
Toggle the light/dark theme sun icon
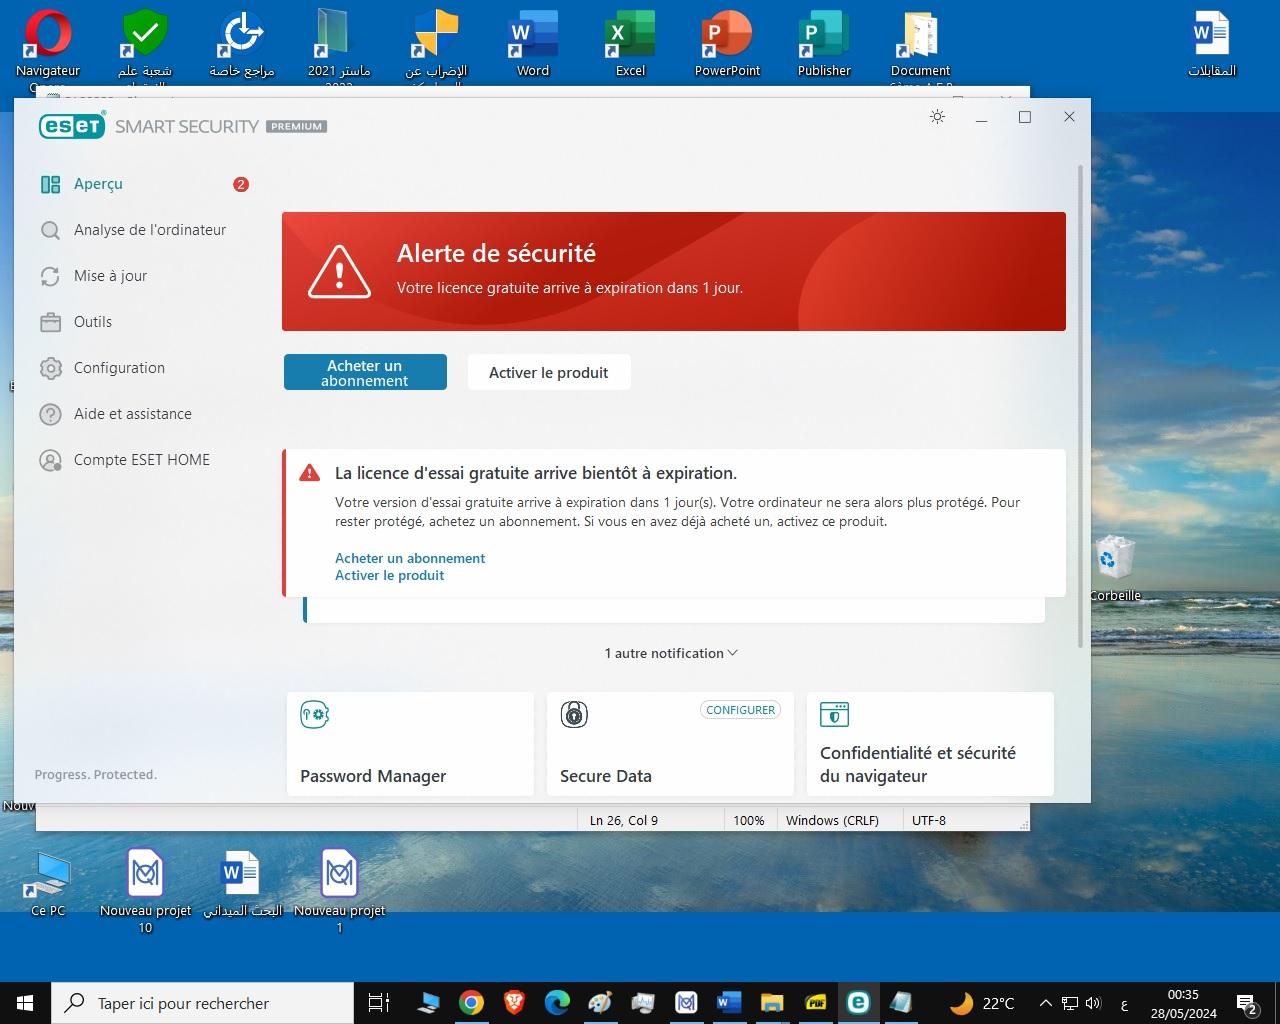pos(937,117)
